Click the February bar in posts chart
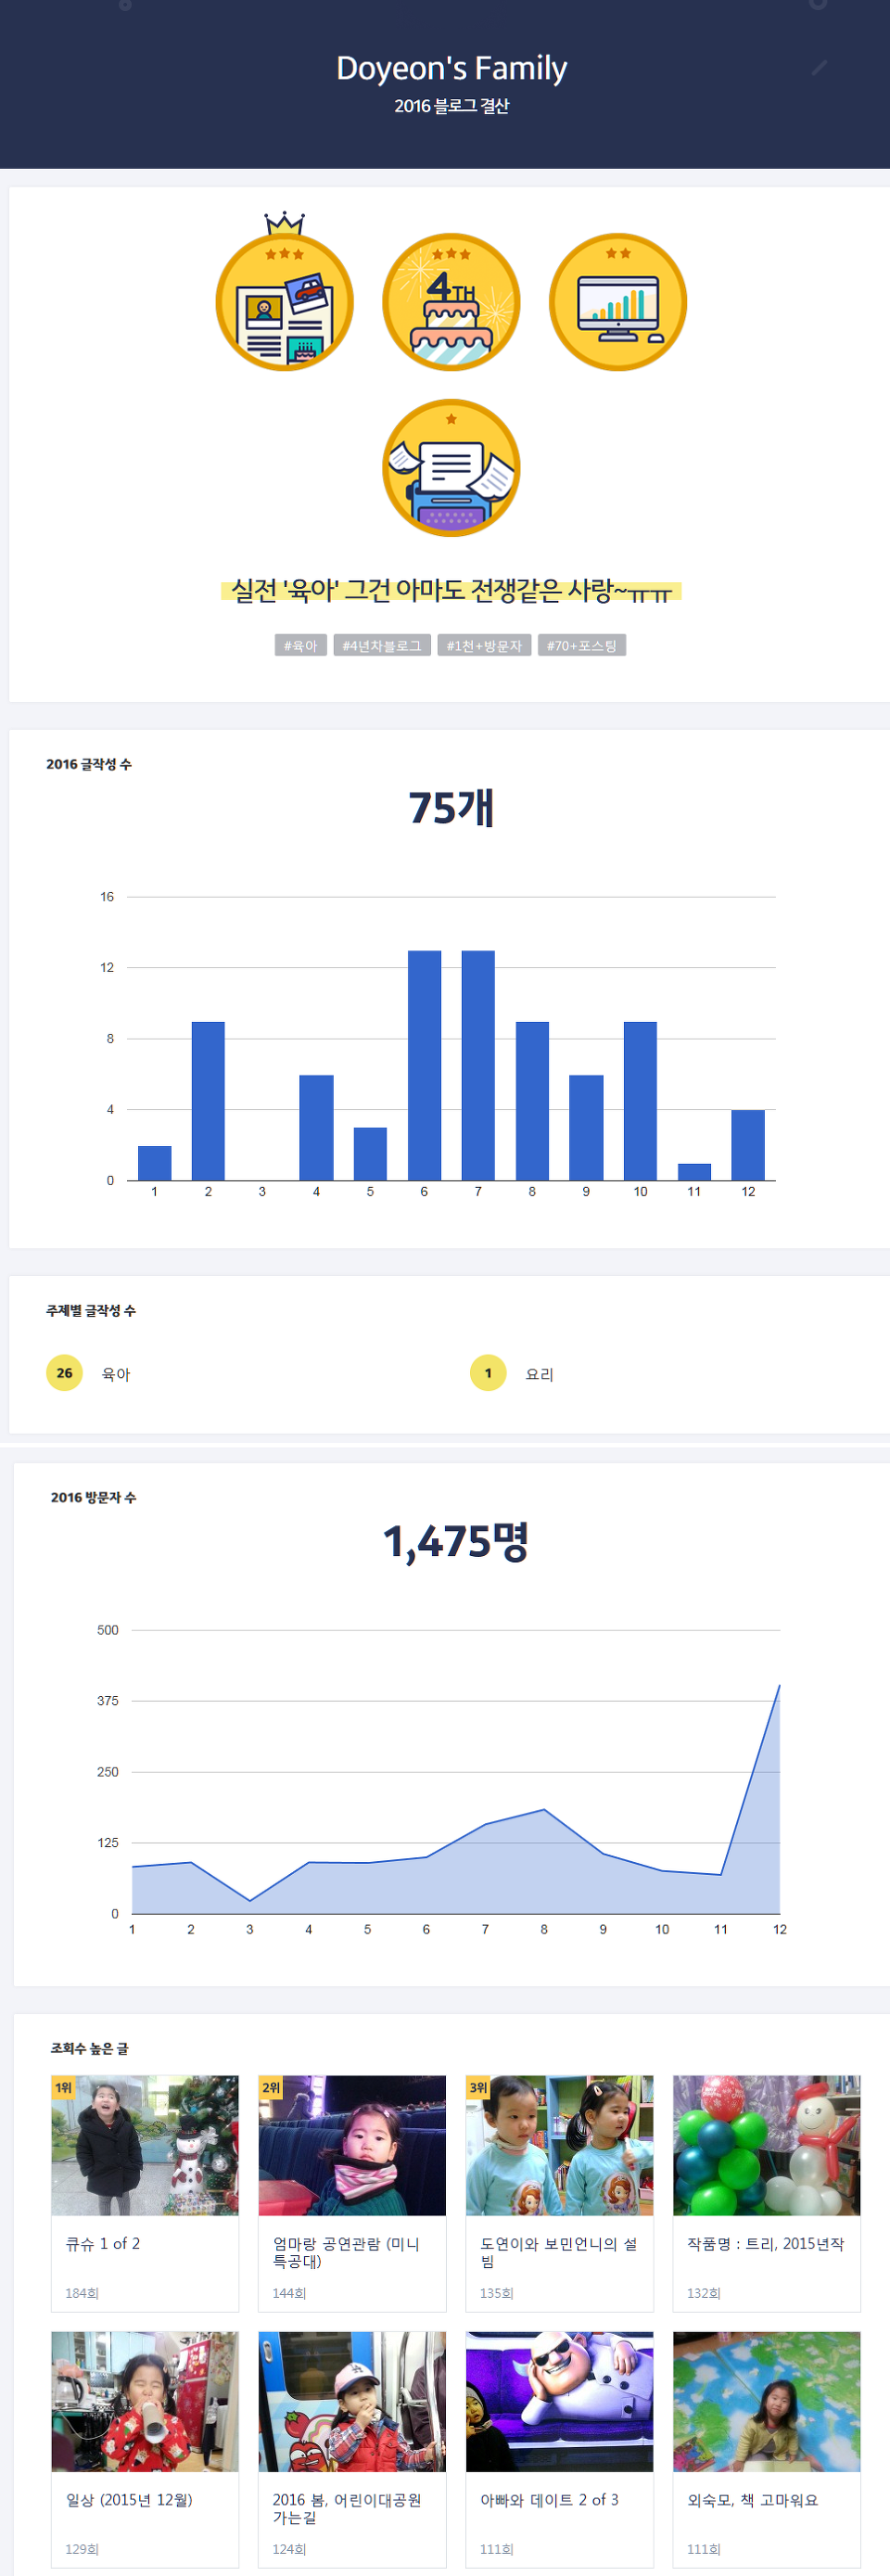890x2576 pixels. pos(208,1101)
